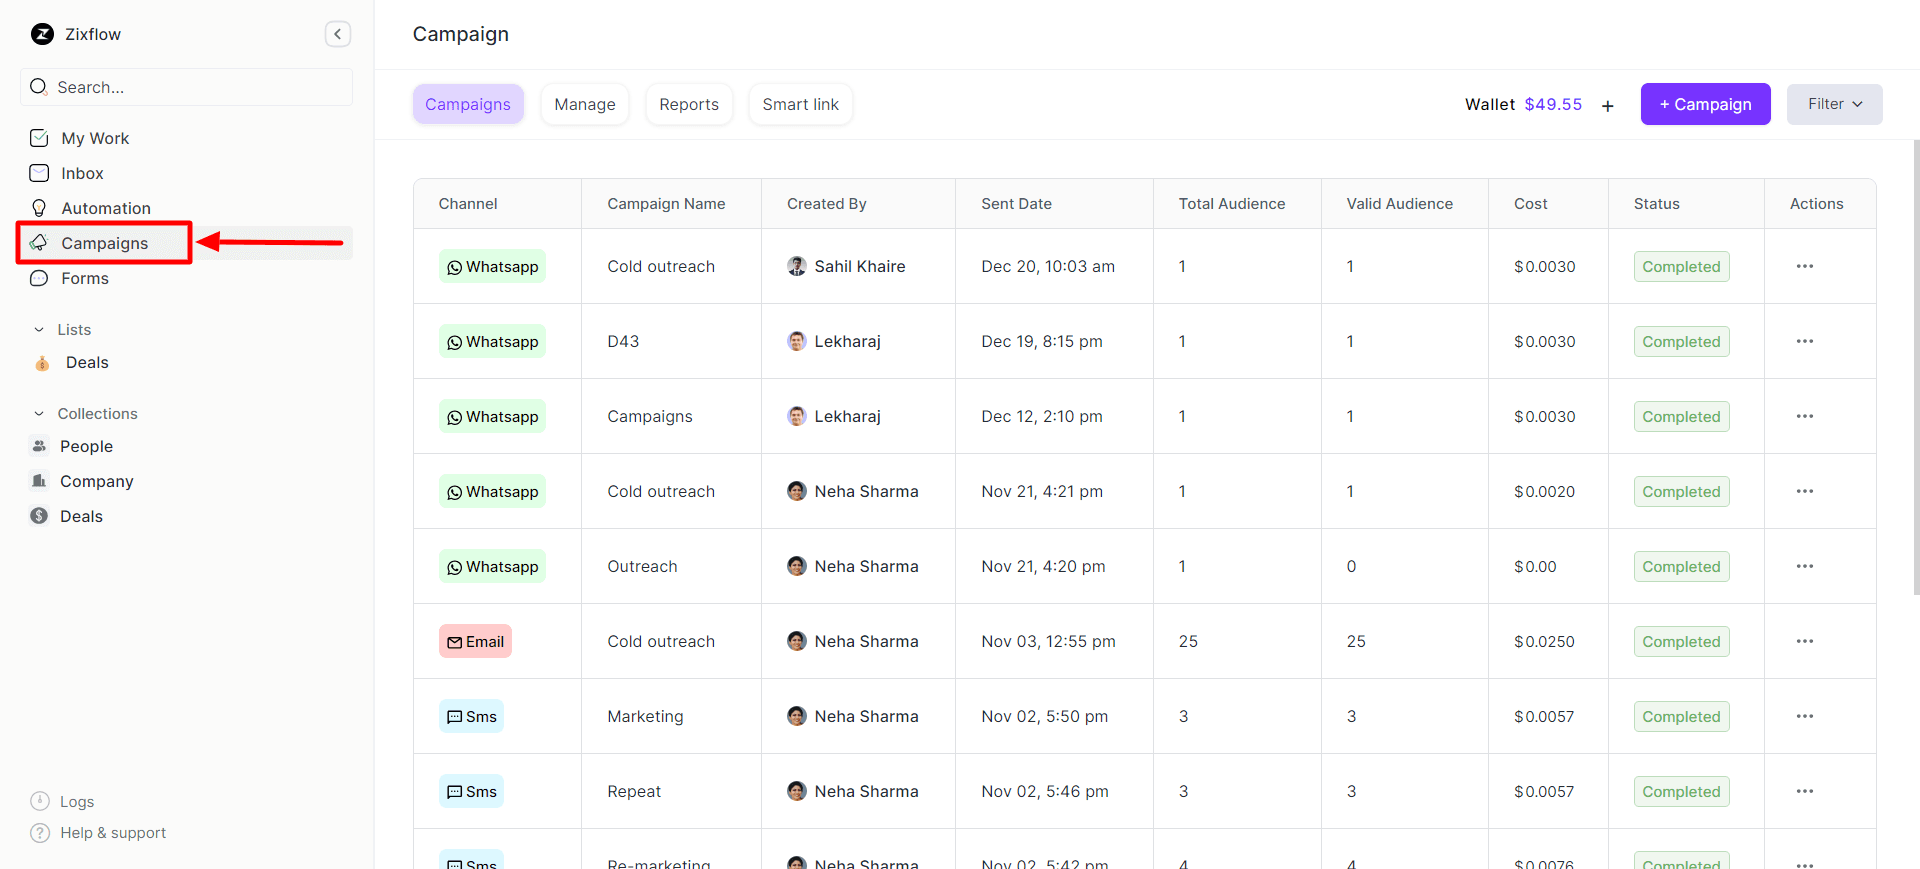Switch to the Reports tab
The width and height of the screenshot is (1920, 869).
point(689,104)
